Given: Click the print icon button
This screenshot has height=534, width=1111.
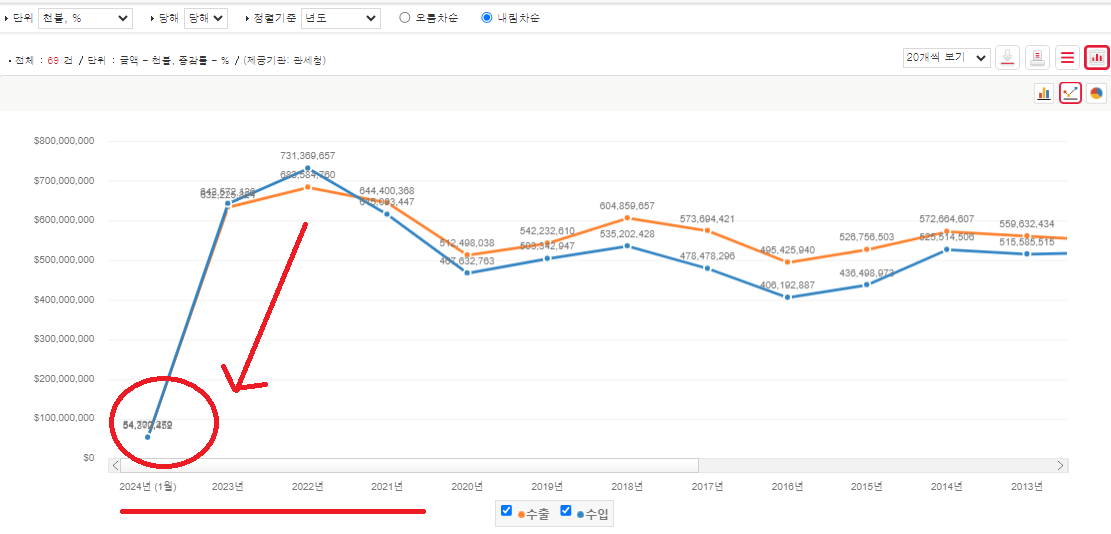Looking at the screenshot, I should click(x=1038, y=58).
